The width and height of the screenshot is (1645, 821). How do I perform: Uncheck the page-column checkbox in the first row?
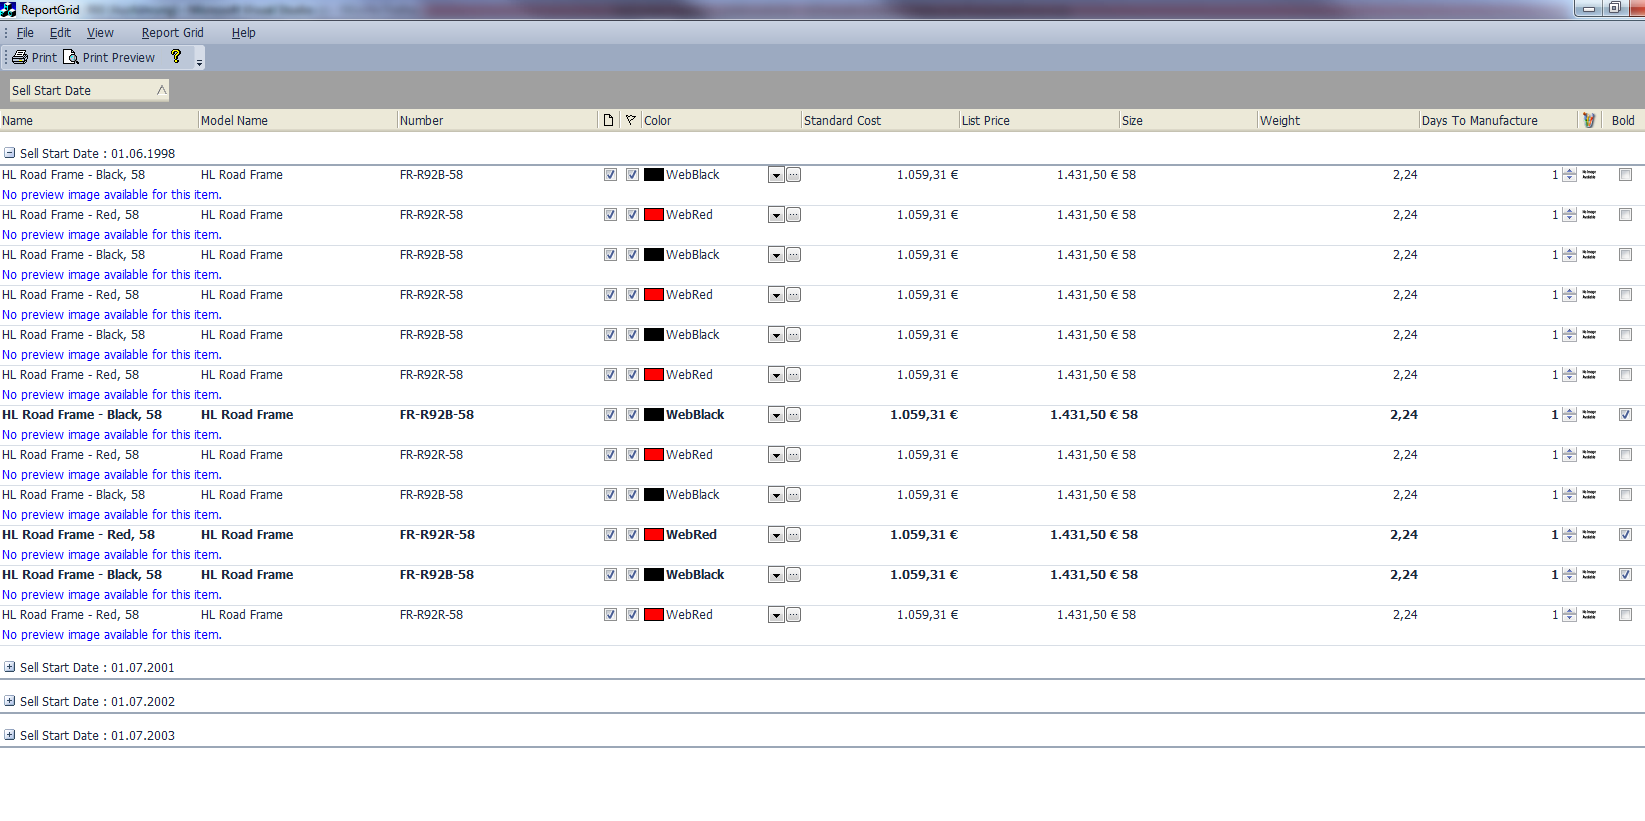pyautogui.click(x=610, y=175)
